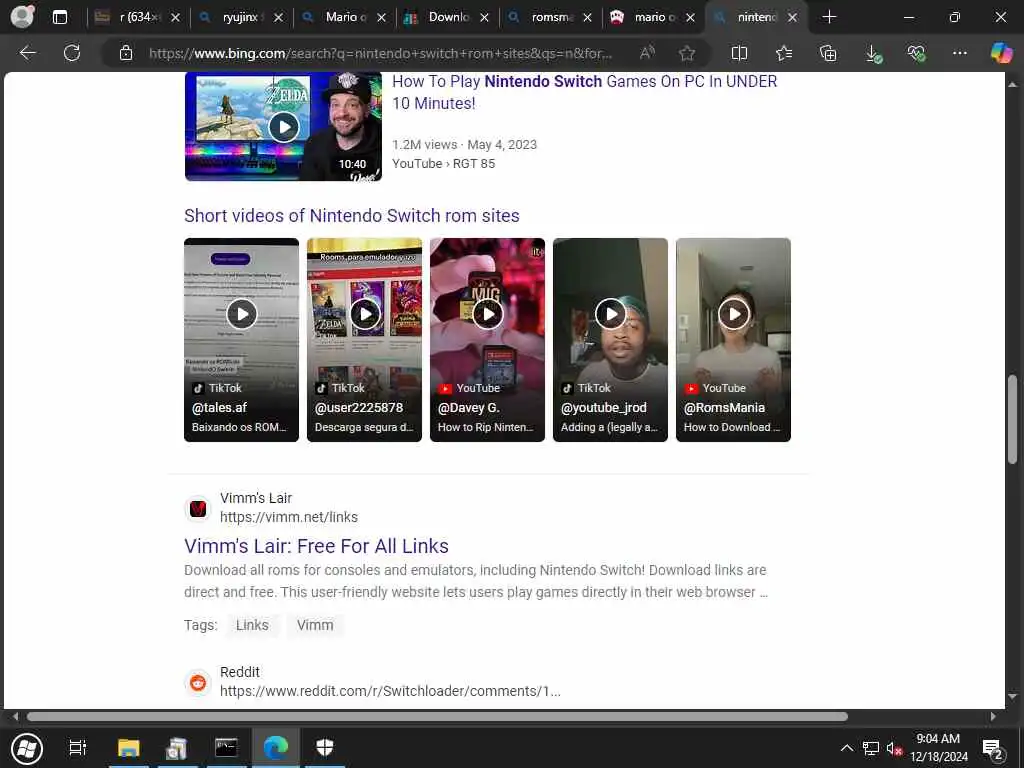The image size is (1024, 768).
Task: Click the horizontal scrollbar thumb
Action: (x=437, y=716)
